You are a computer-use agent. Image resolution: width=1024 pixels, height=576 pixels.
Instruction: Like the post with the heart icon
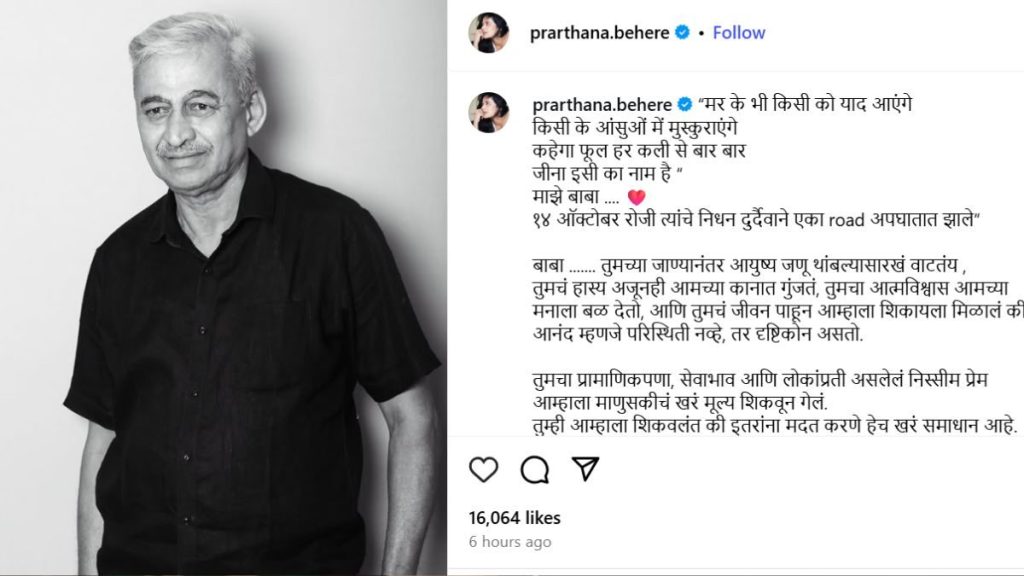(483, 470)
